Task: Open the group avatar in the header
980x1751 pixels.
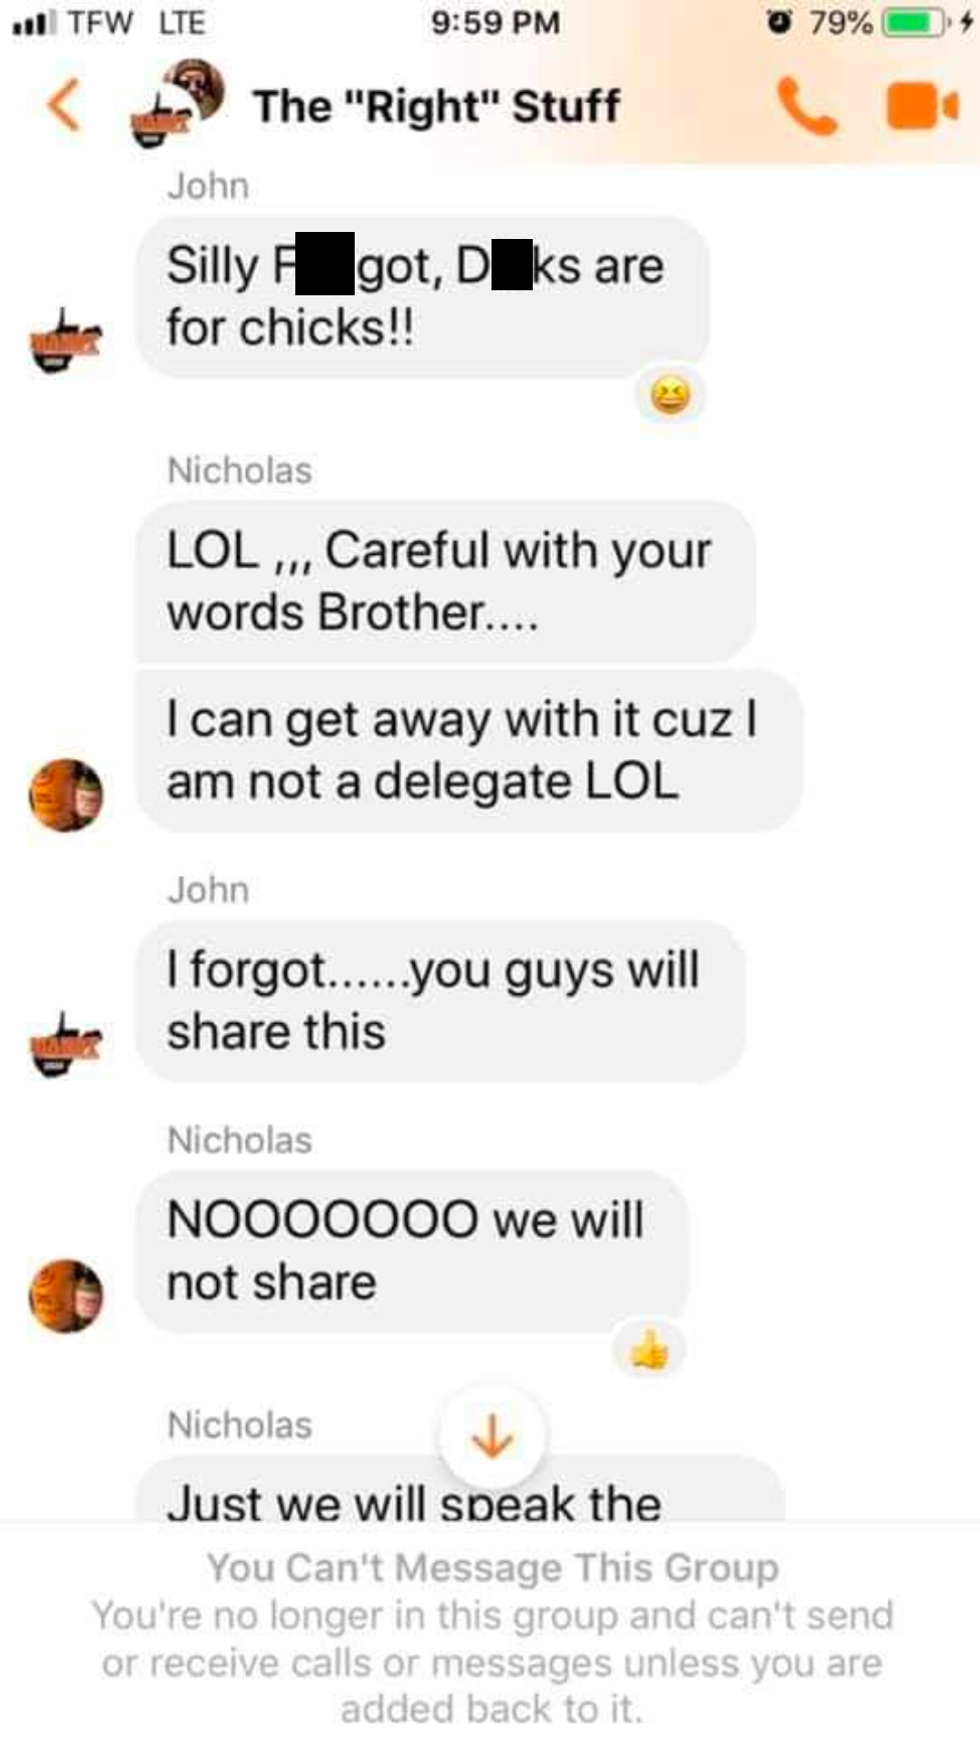Action: [x=177, y=103]
